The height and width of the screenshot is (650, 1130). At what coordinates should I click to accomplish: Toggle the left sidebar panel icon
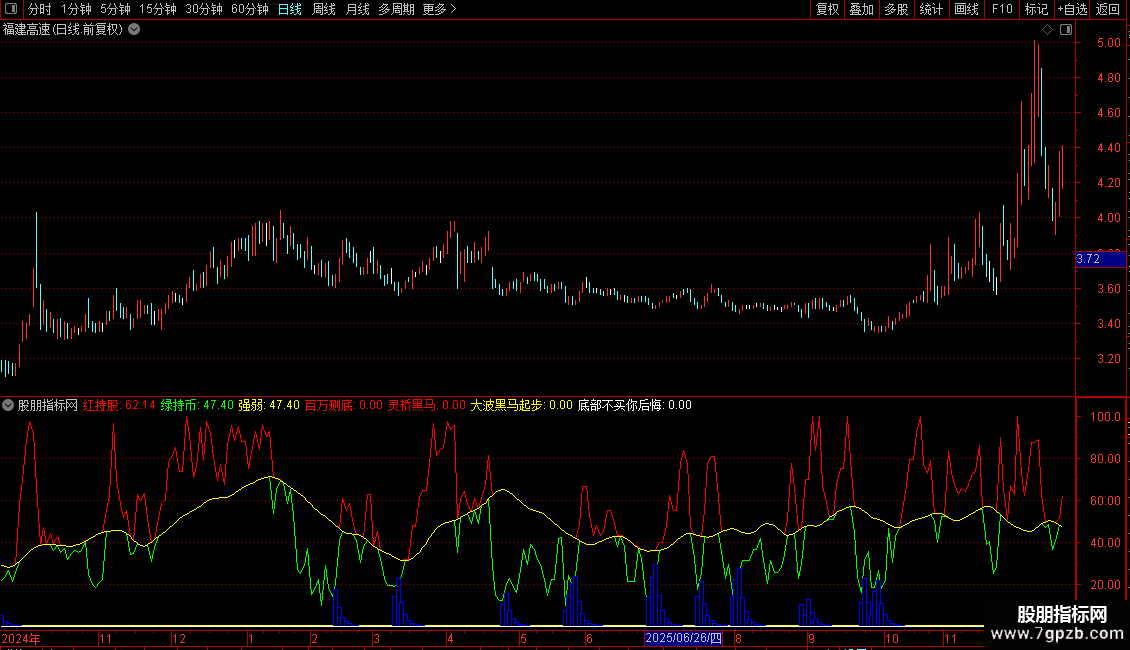(10, 10)
